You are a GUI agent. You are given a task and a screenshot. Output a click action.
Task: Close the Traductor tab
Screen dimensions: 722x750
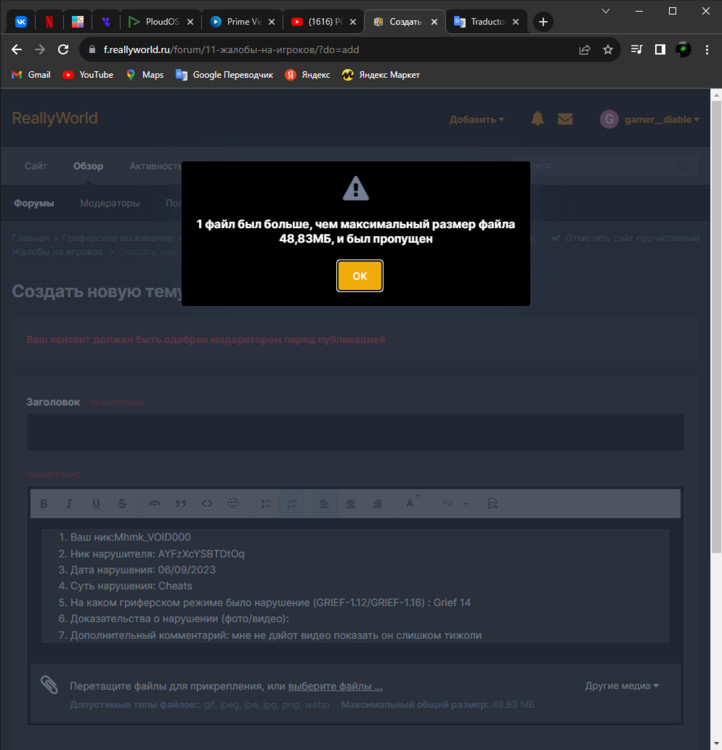coord(515,22)
